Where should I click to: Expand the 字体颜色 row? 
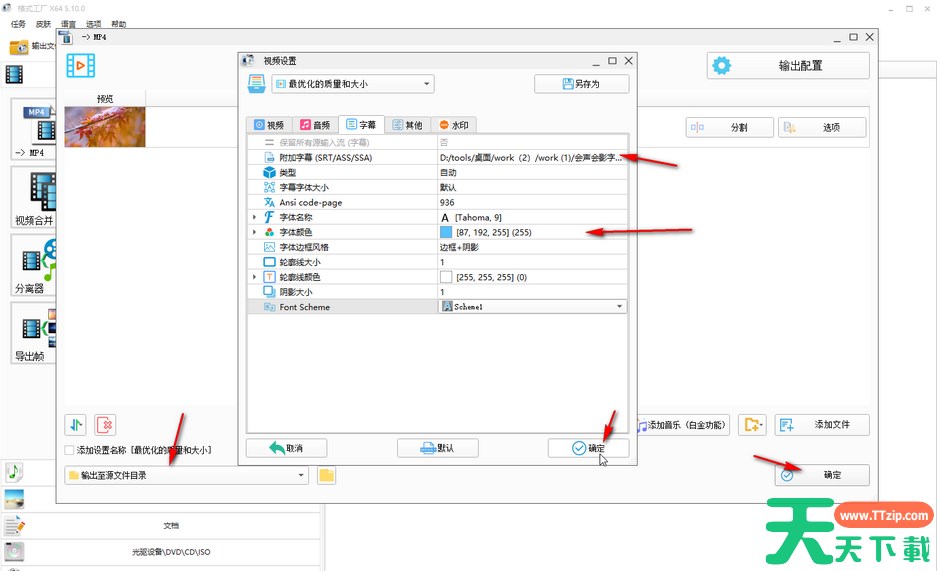[254, 232]
